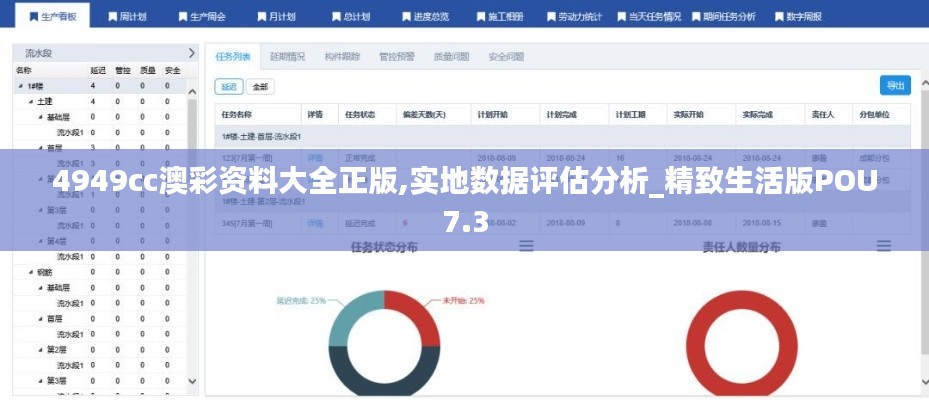Switch to the 周计划 top navigation tab

click(127, 17)
